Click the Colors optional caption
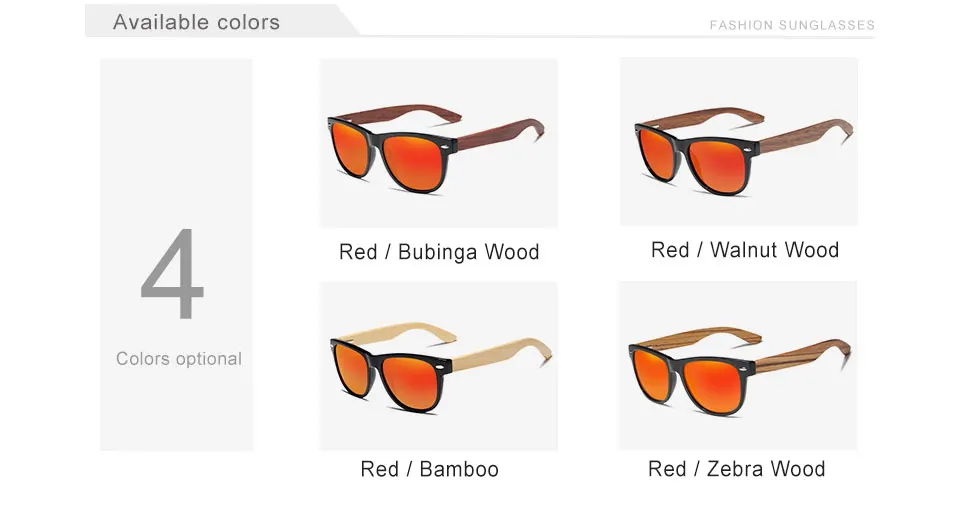This screenshot has width=960, height=506. tap(179, 358)
